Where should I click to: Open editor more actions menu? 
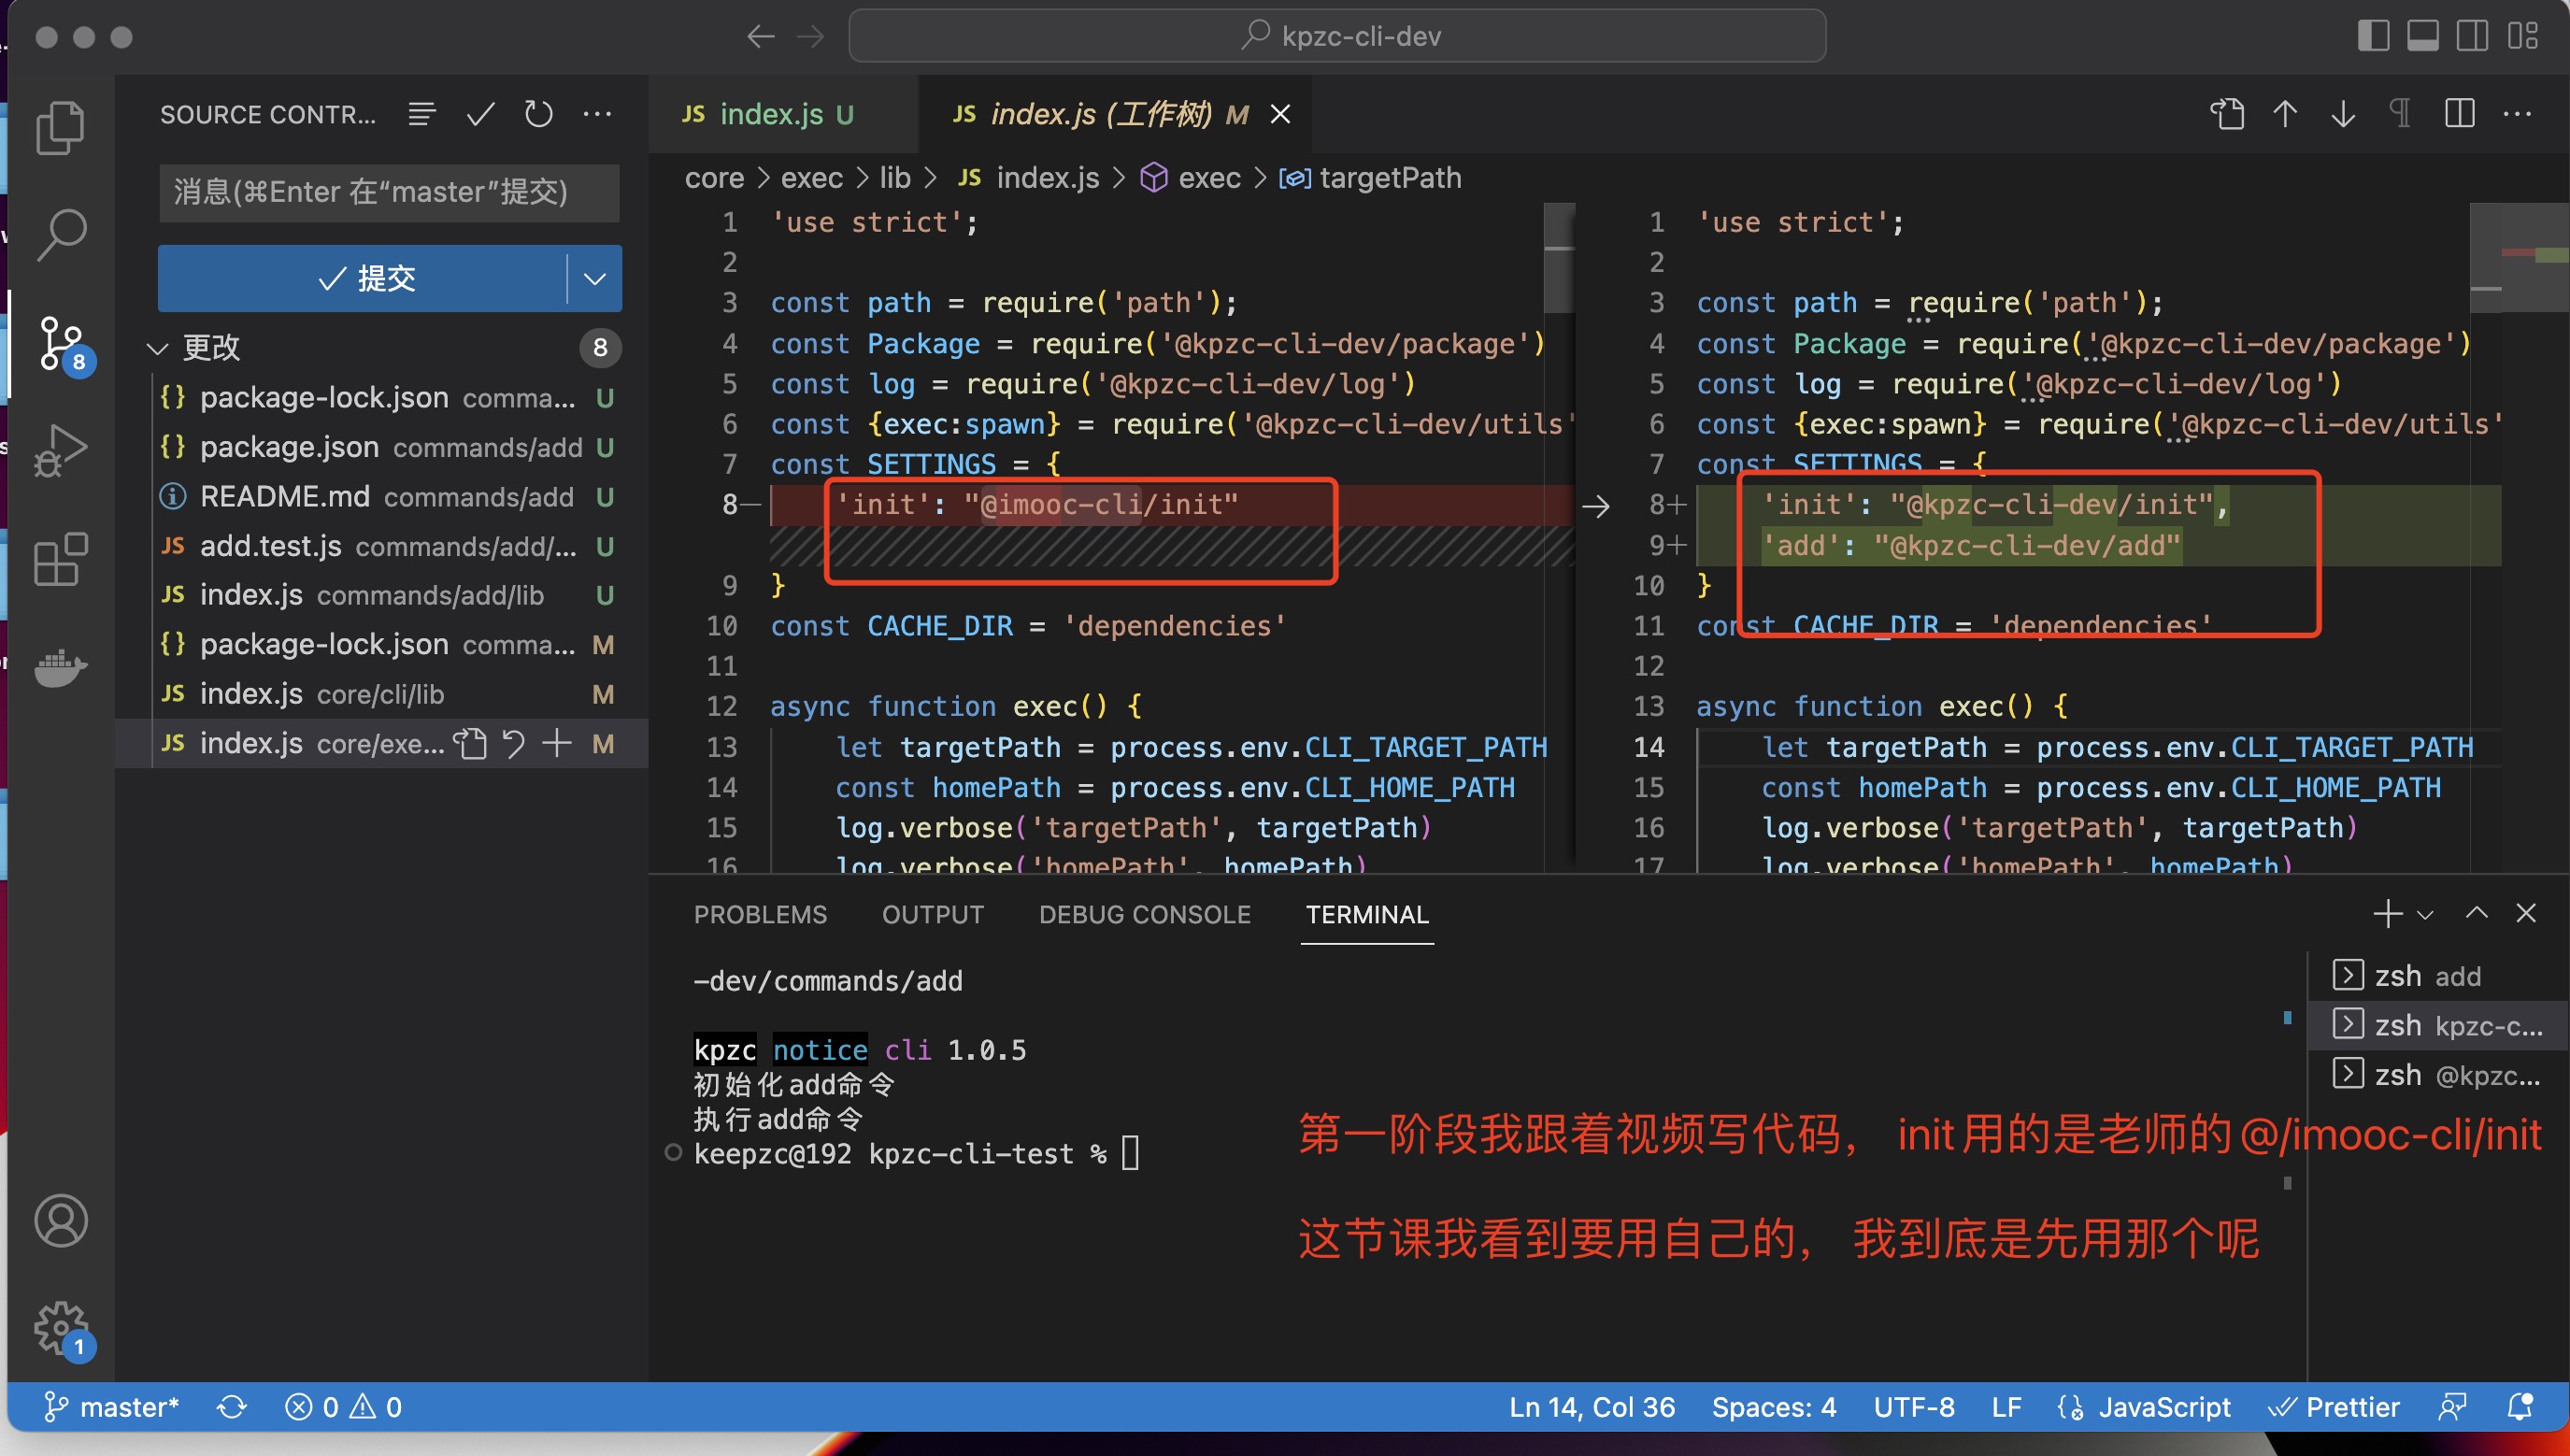[x=2517, y=114]
